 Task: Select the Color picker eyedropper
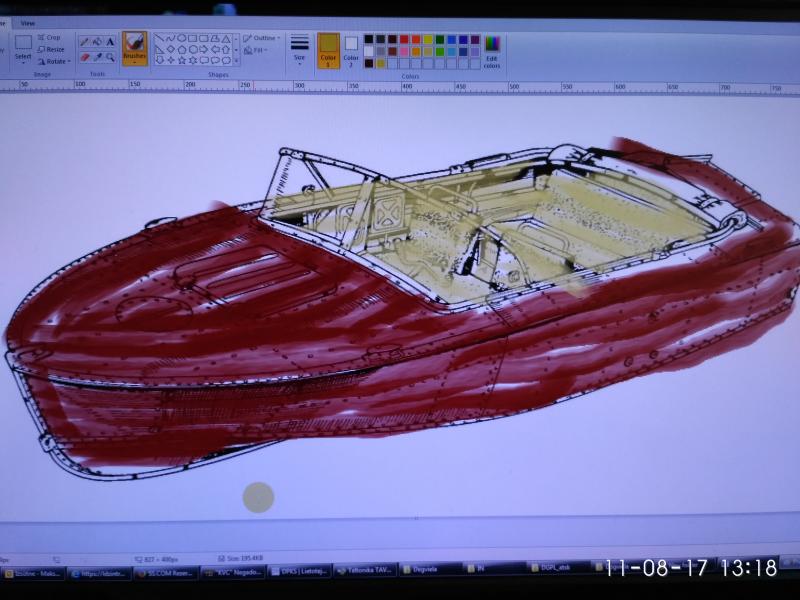click(x=97, y=57)
